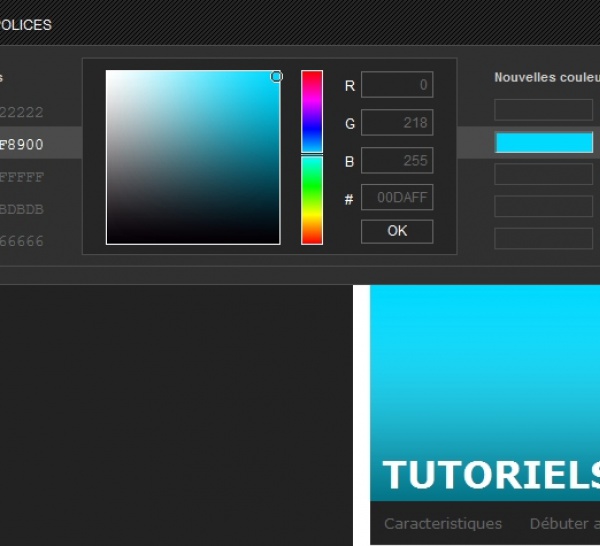Click the R red value field
Screen dimensions: 600x546
click(396, 86)
